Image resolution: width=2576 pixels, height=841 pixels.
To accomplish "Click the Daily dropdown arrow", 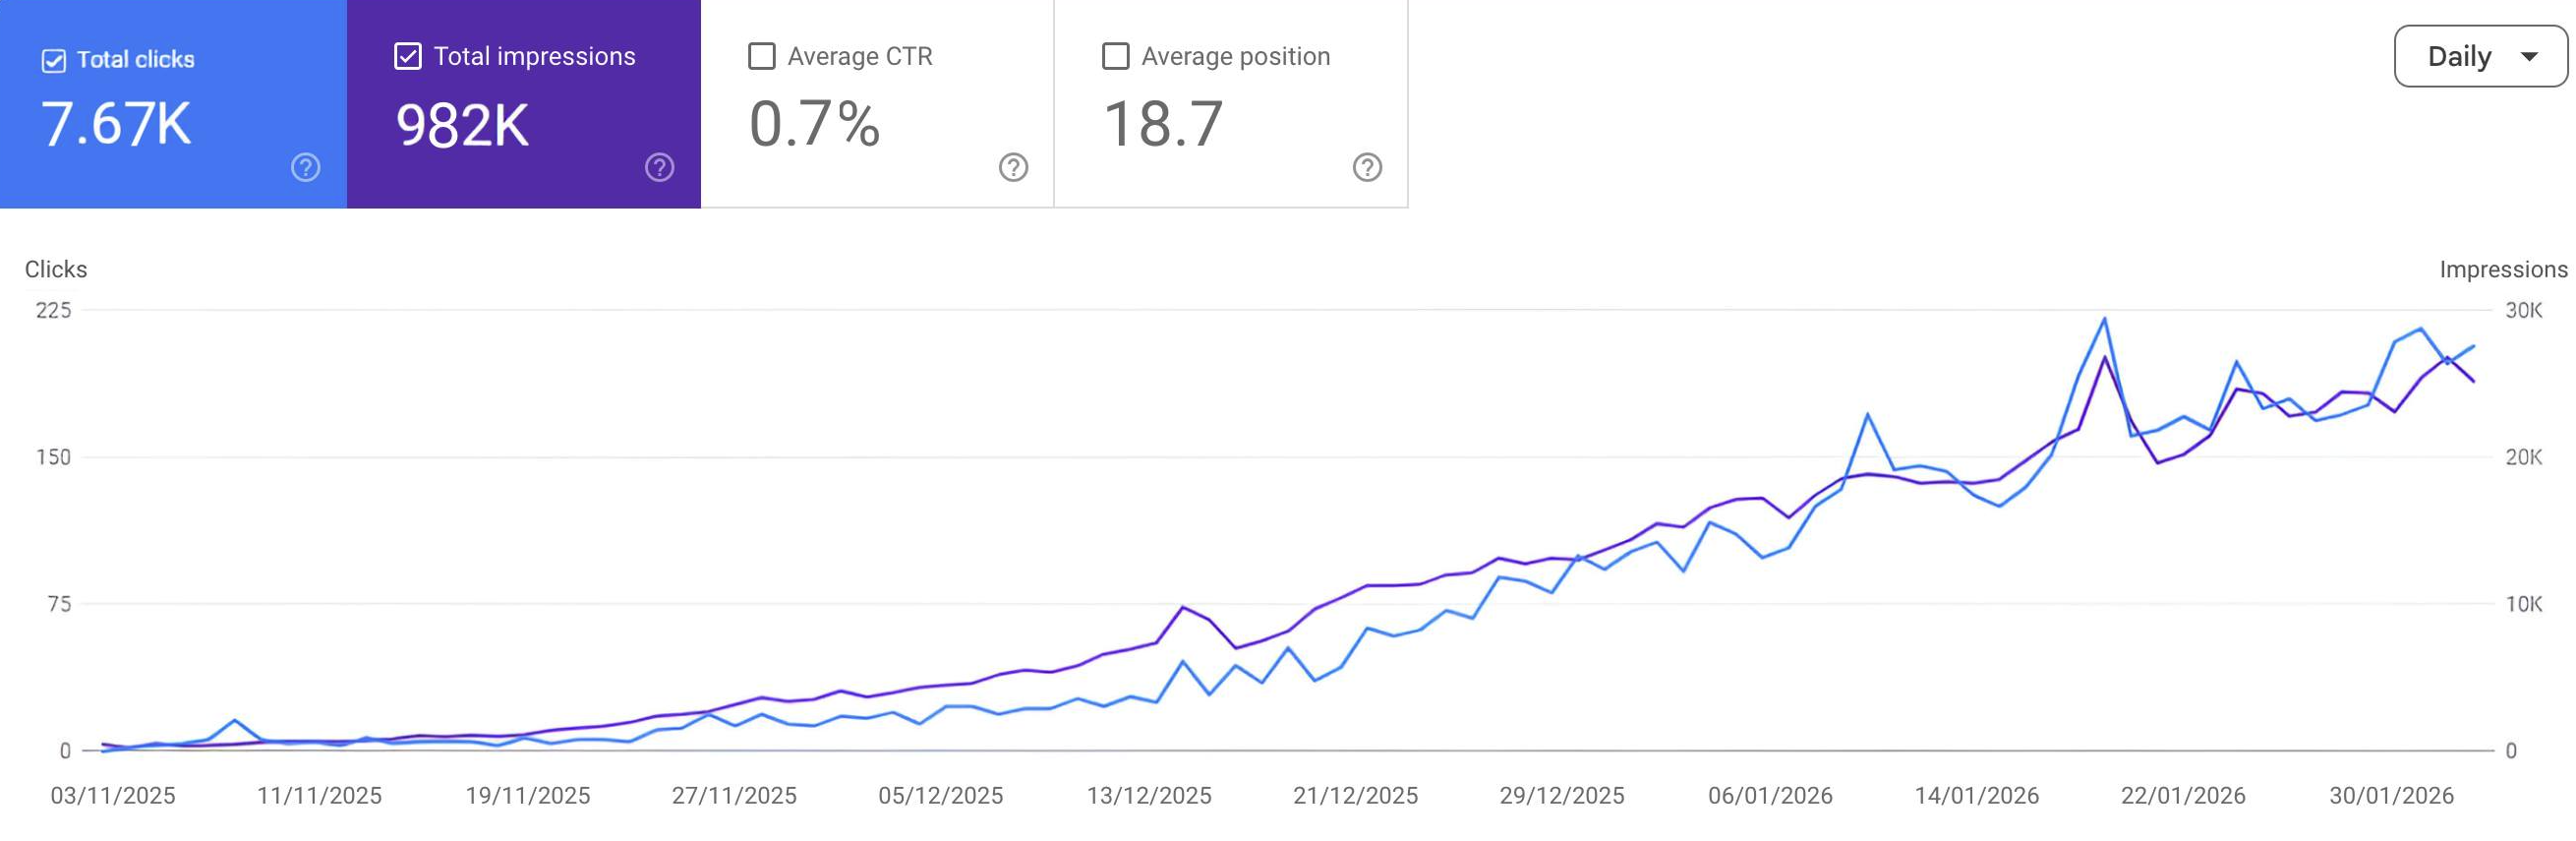I will point(2529,57).
